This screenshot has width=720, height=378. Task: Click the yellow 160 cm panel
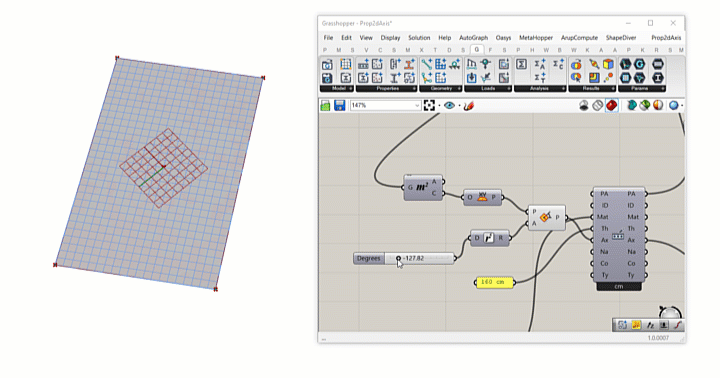click(x=494, y=282)
